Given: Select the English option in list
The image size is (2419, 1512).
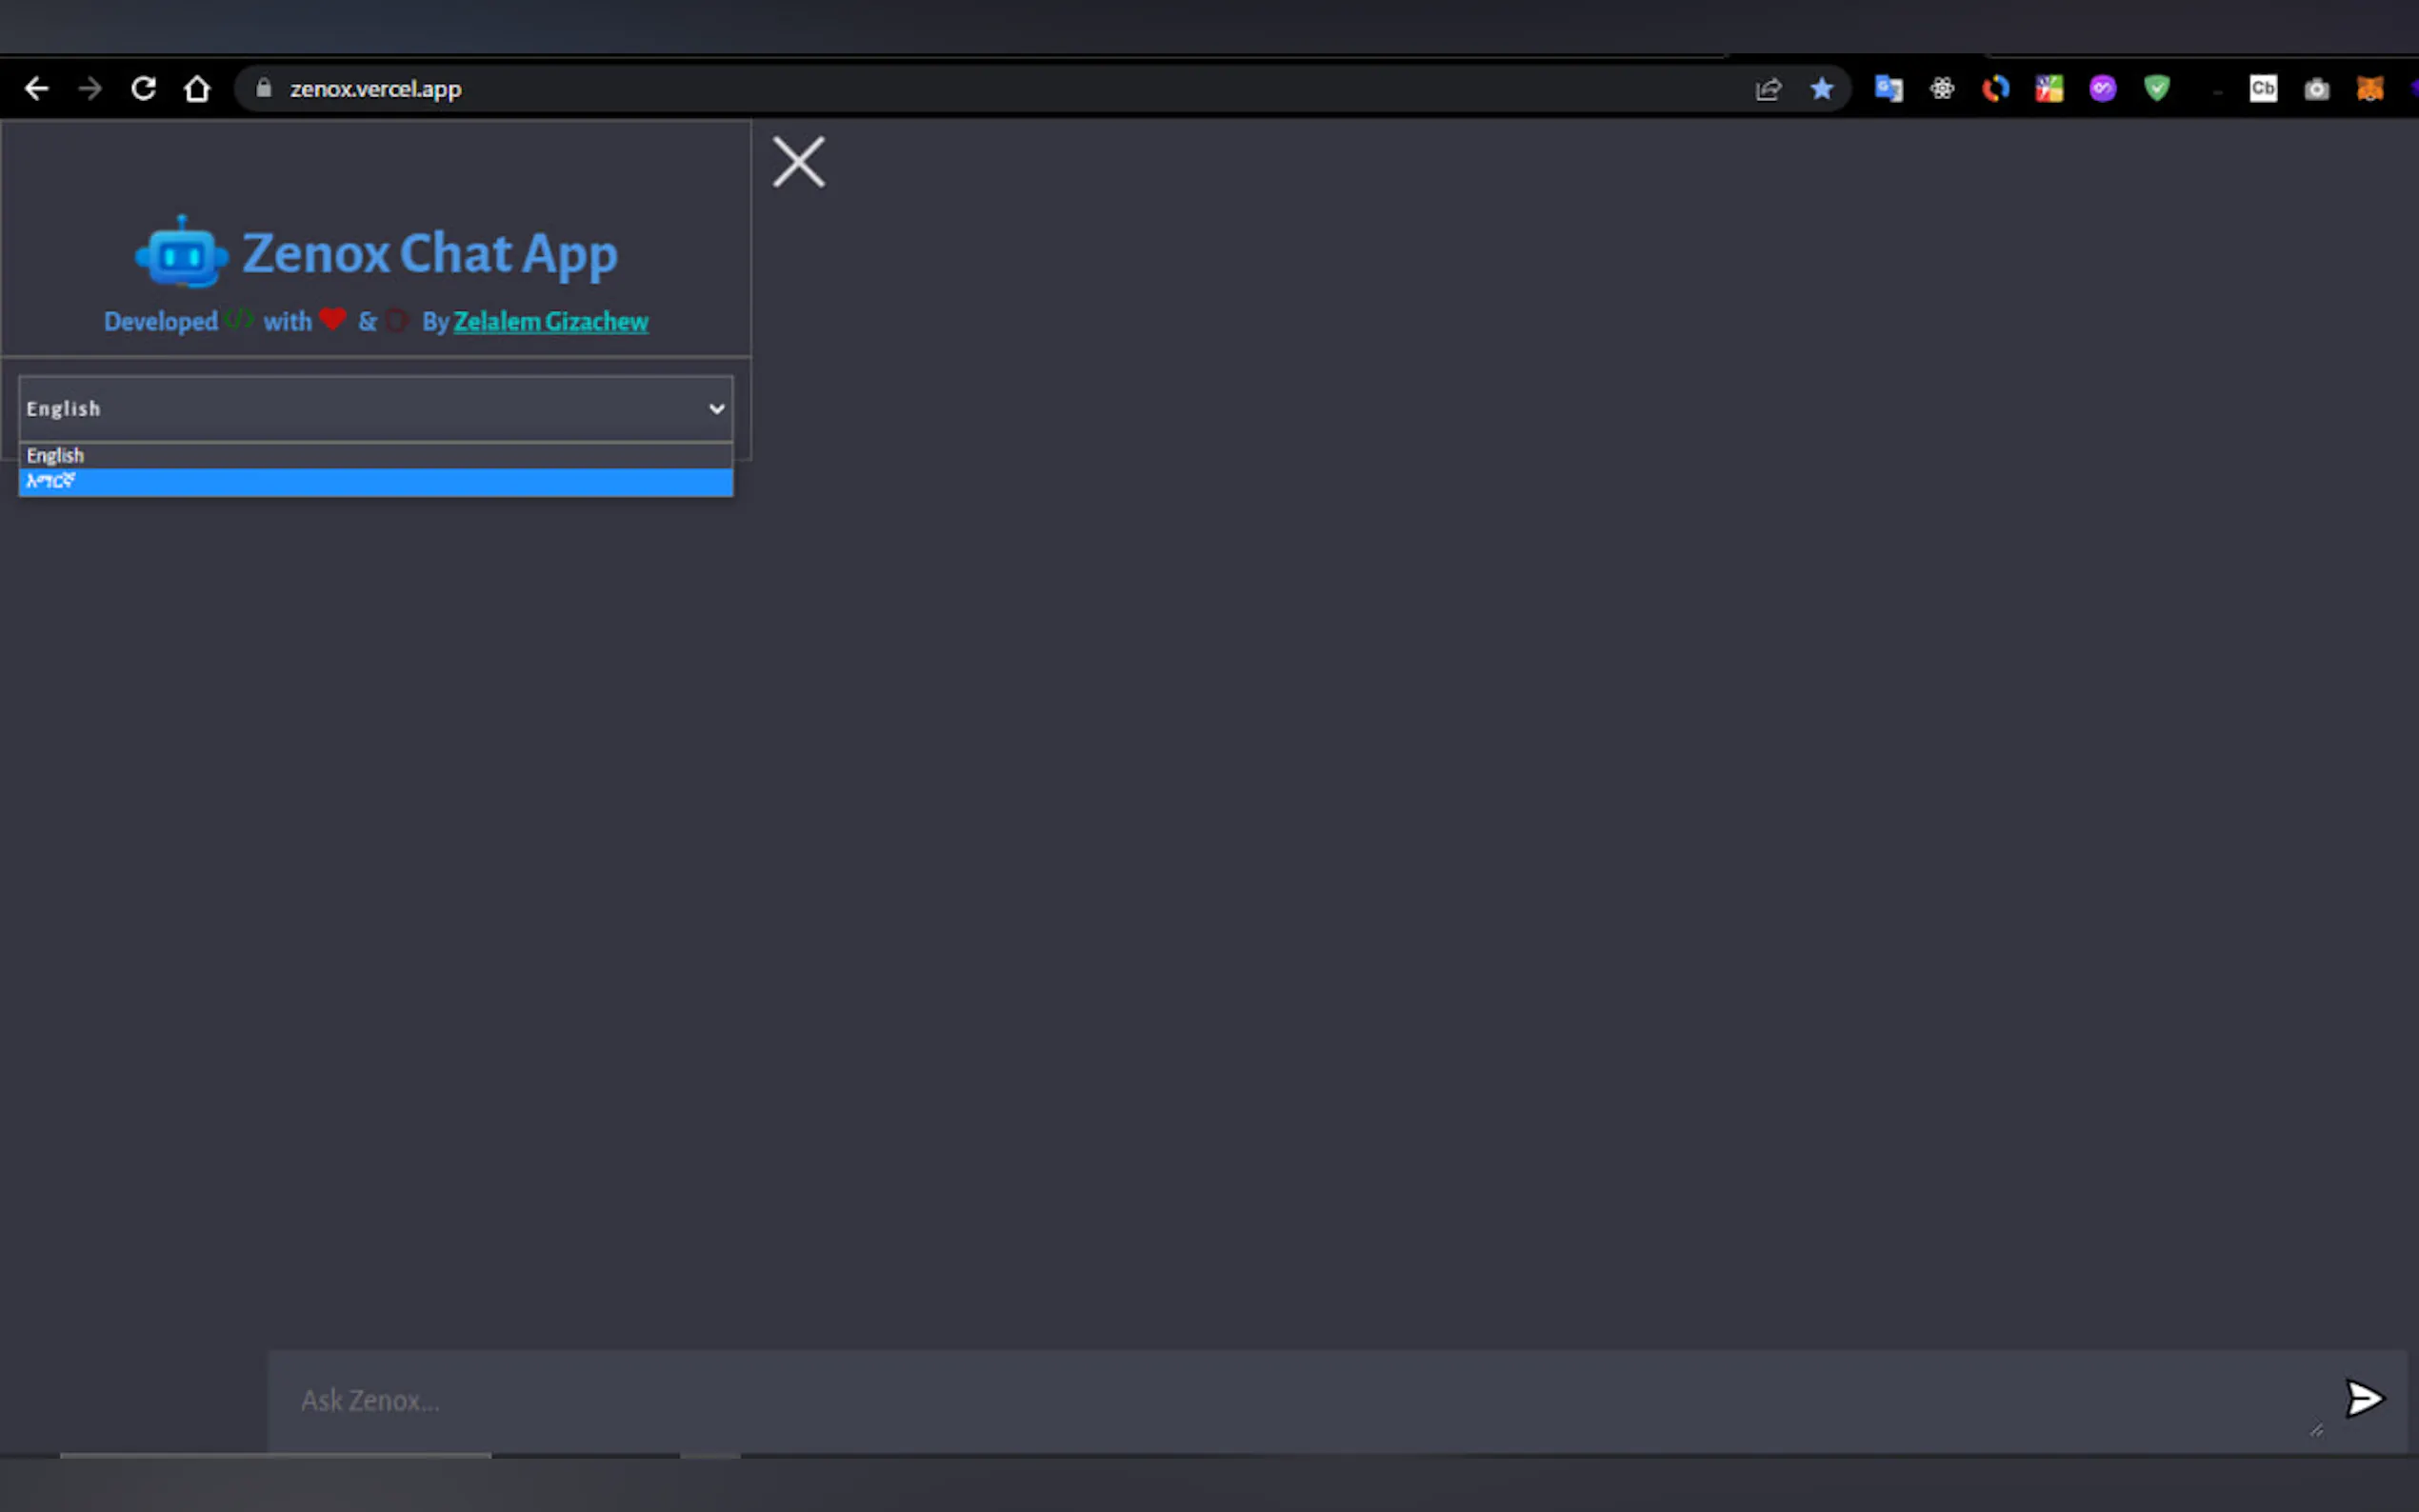Looking at the screenshot, I should (374, 455).
